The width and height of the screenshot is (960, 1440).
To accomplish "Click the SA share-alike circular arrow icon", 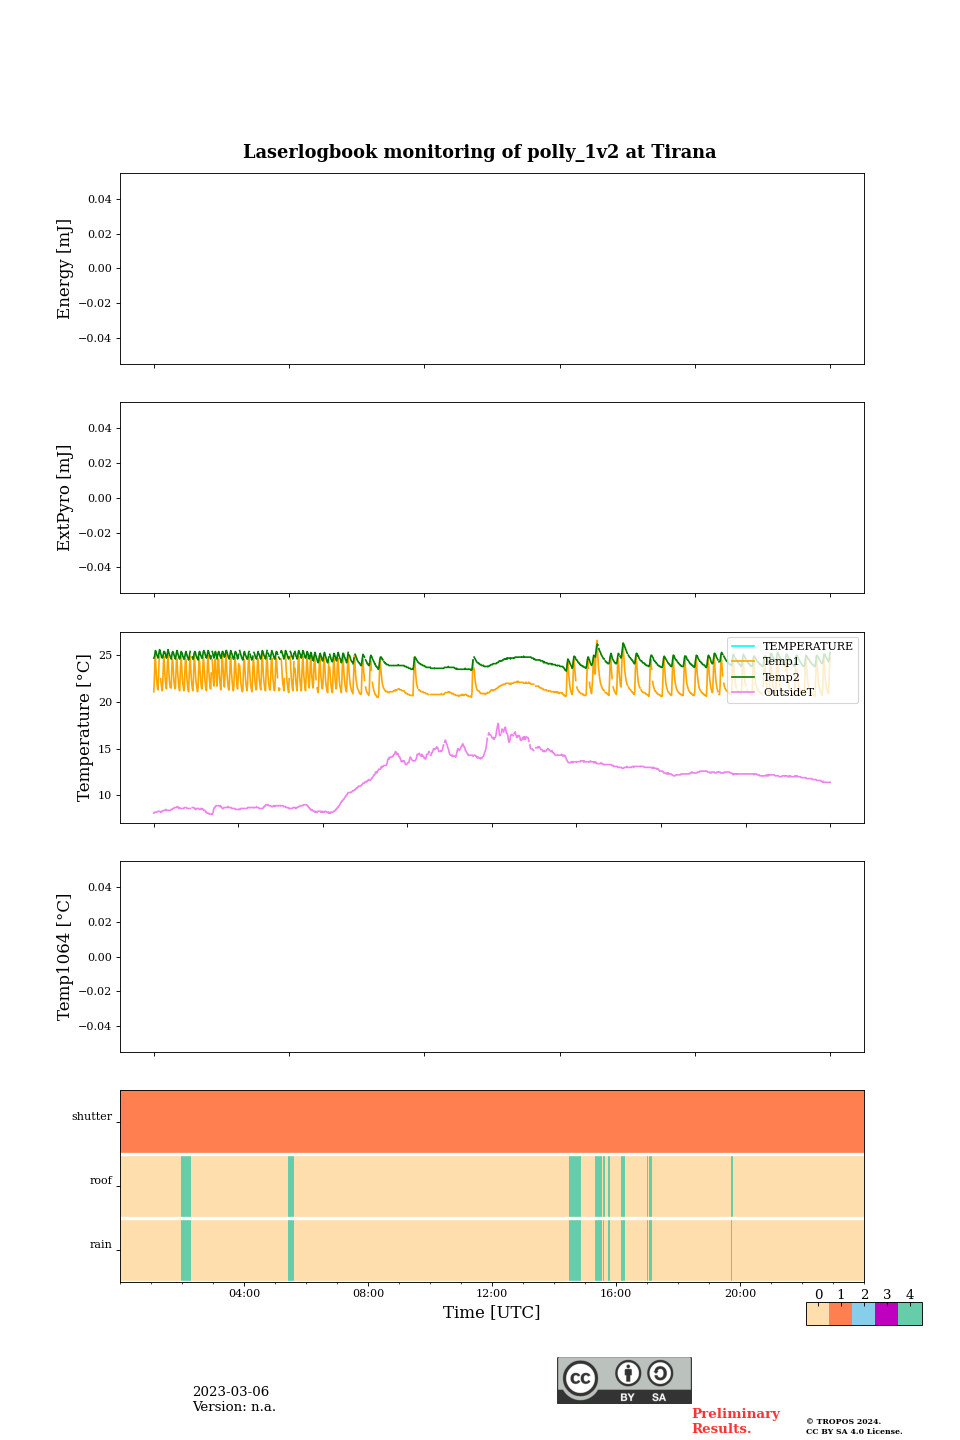I will click(660, 1373).
